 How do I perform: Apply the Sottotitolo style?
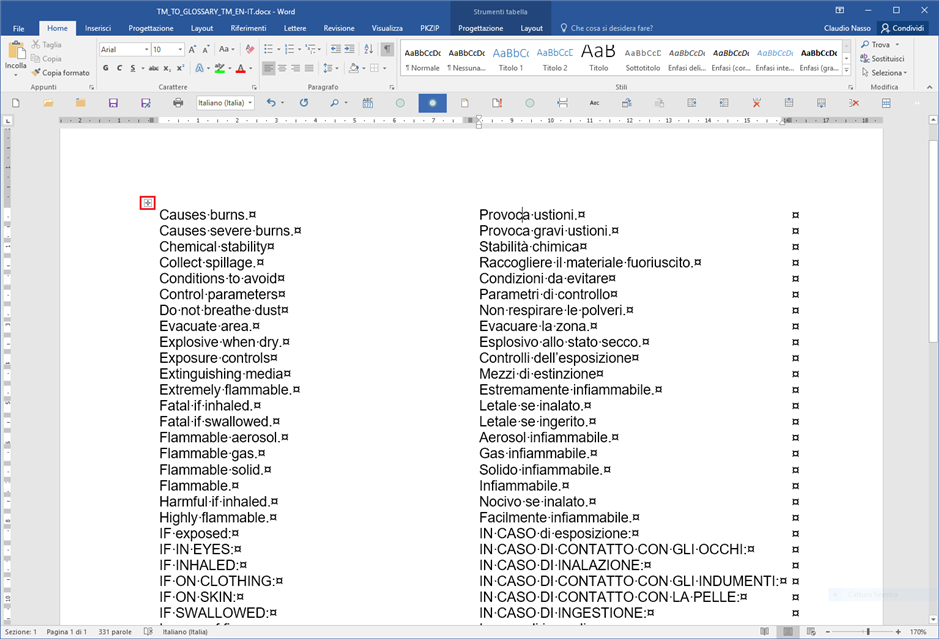(x=643, y=59)
